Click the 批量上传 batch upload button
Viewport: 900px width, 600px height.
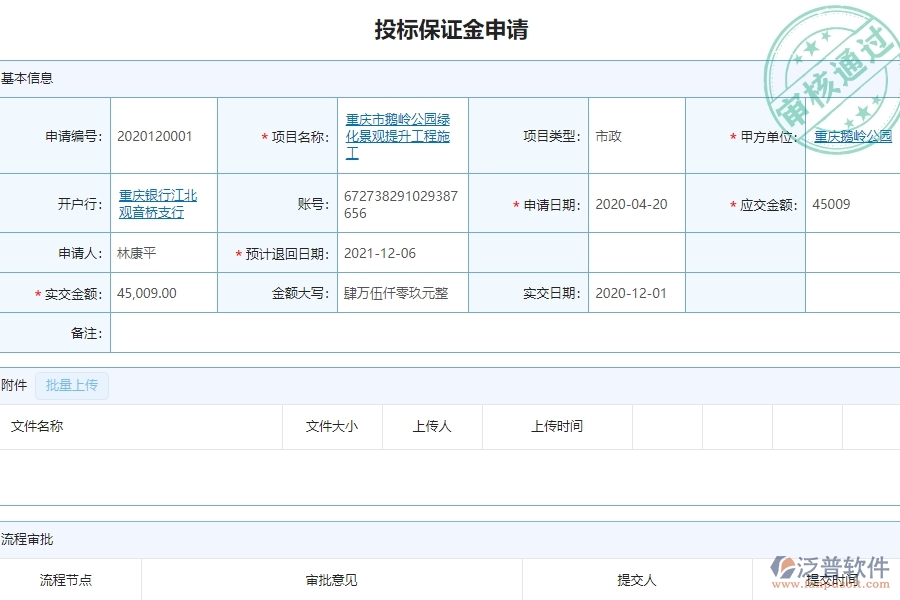(71, 385)
